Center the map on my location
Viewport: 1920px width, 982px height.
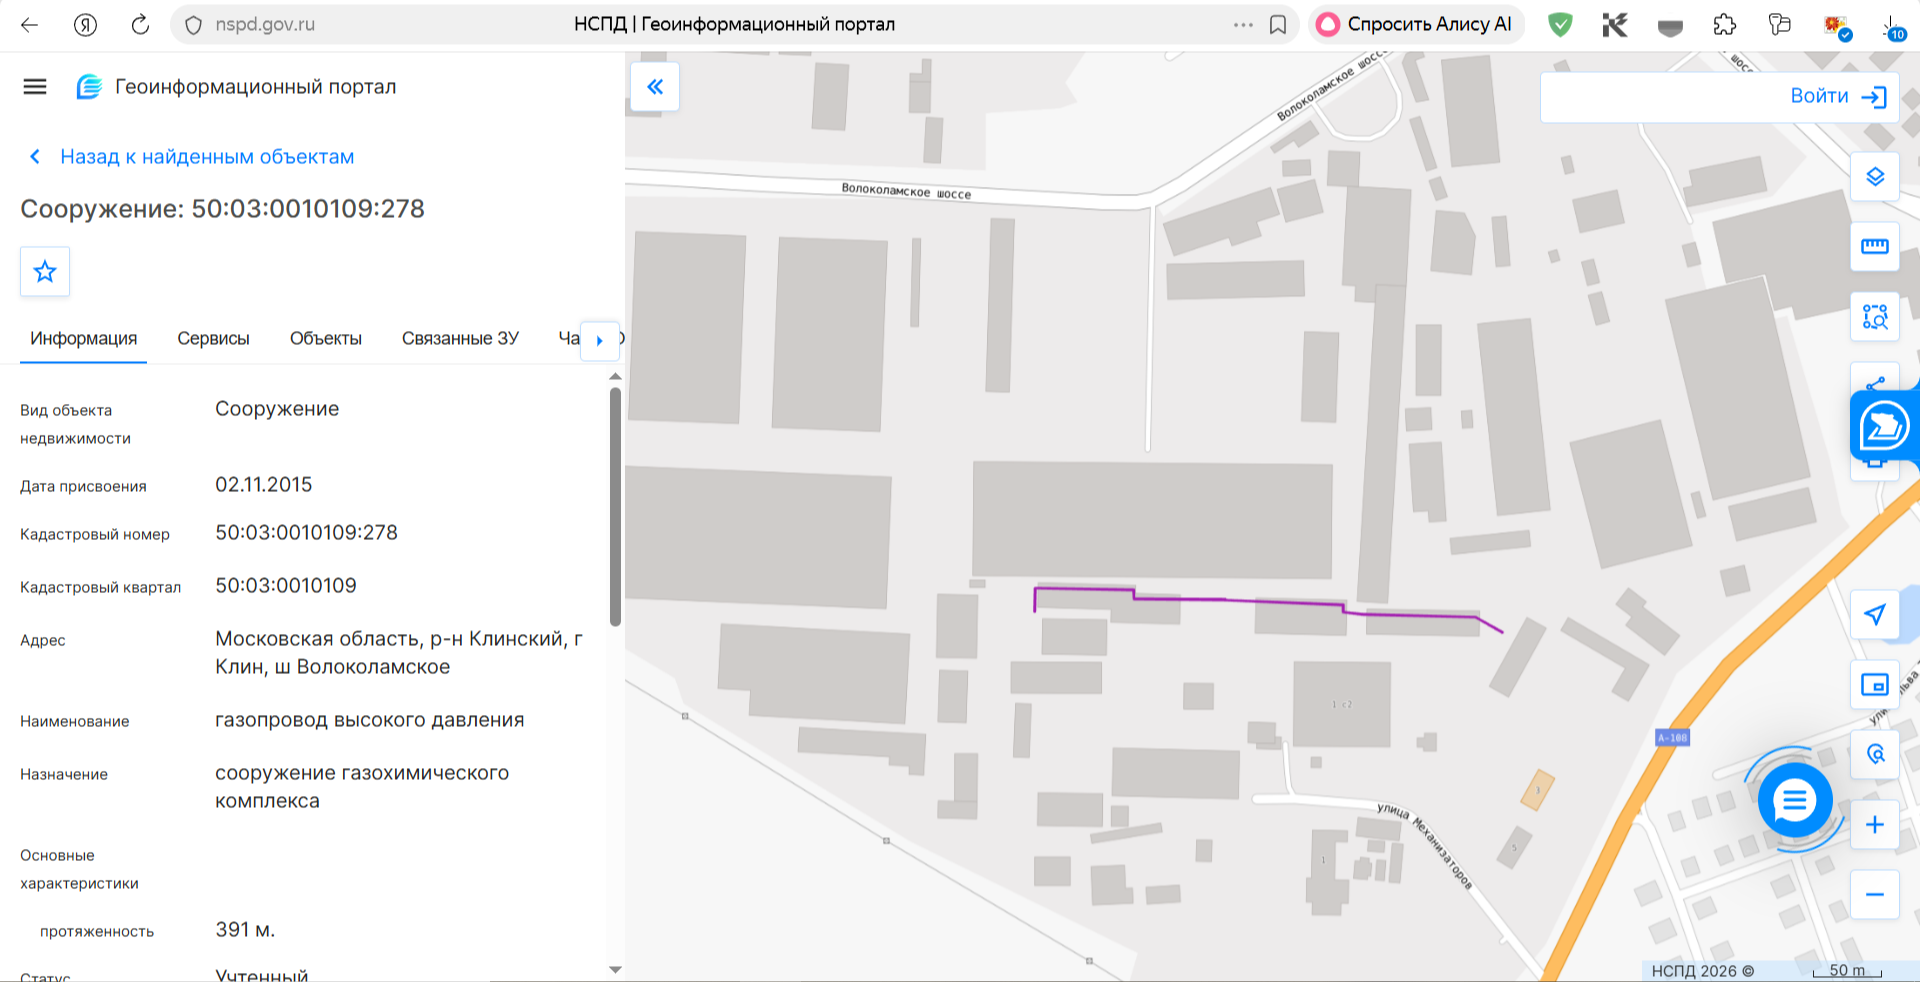(x=1875, y=614)
